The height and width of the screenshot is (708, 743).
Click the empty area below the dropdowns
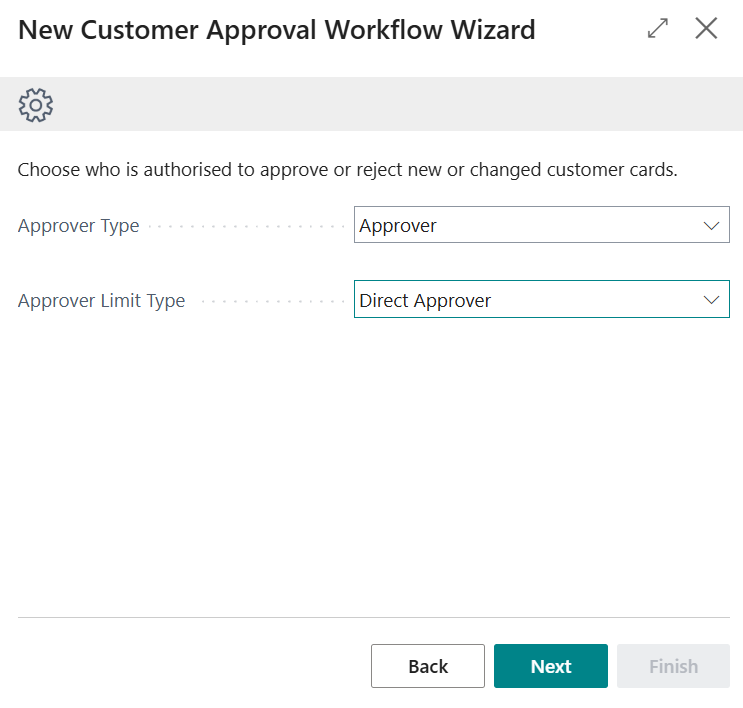point(371,460)
